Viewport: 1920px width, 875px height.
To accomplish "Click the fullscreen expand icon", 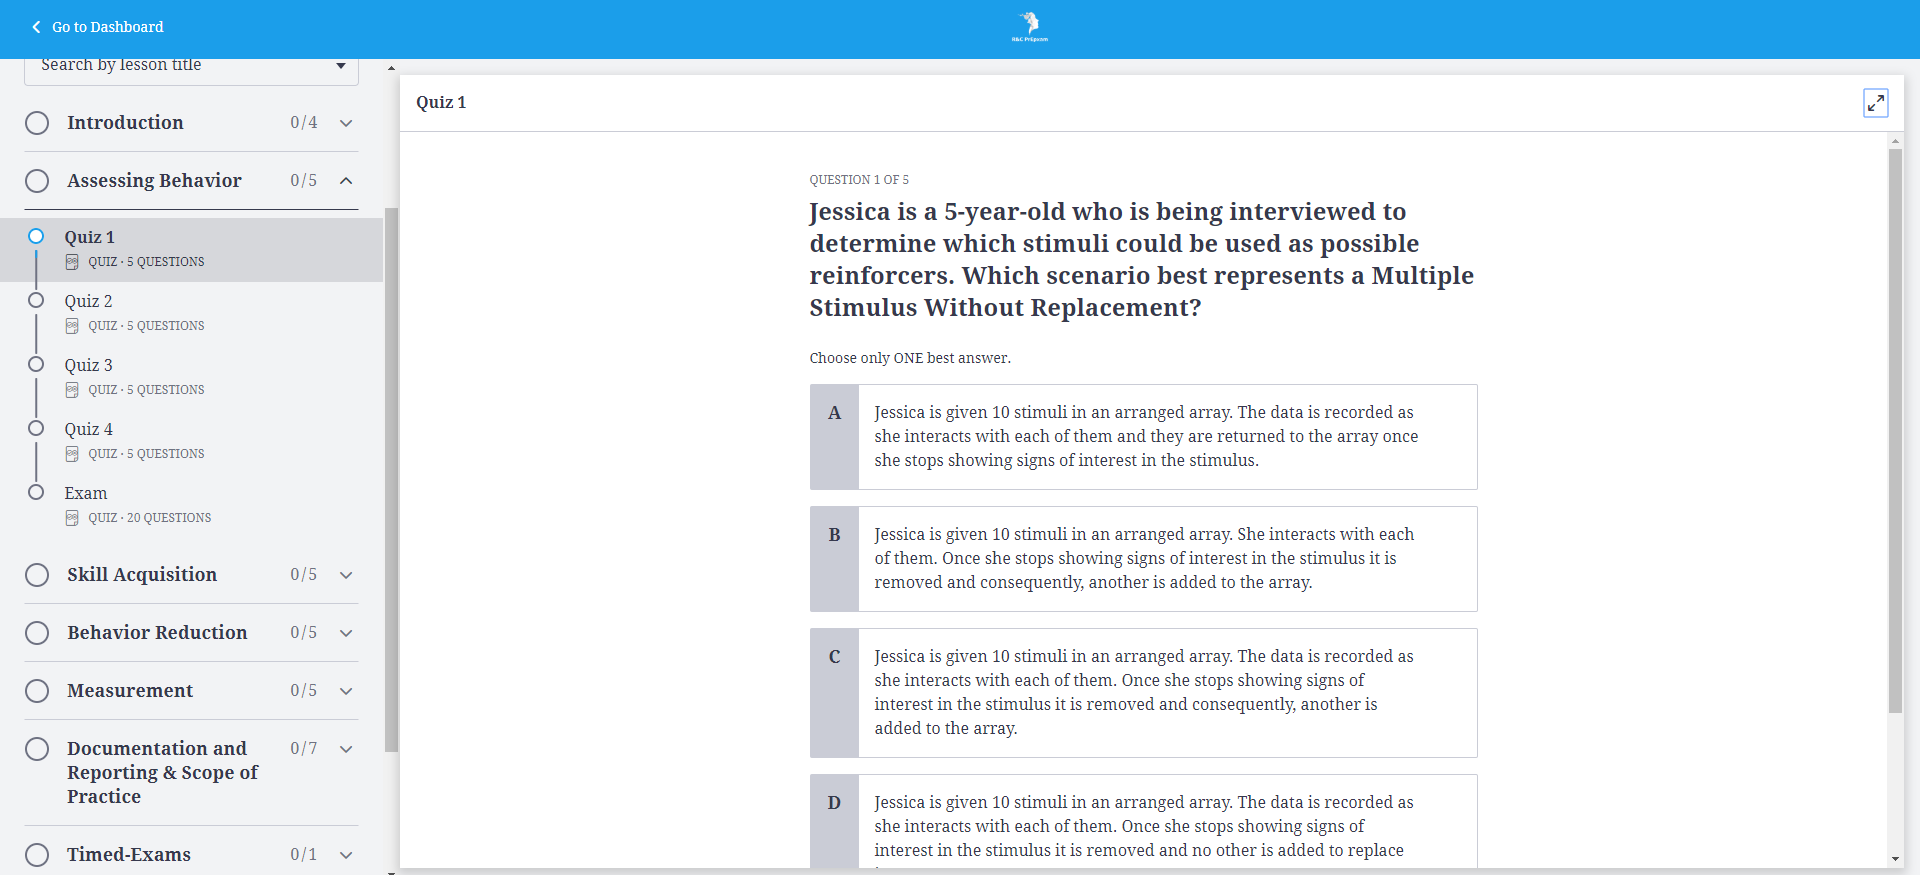I will [x=1876, y=103].
